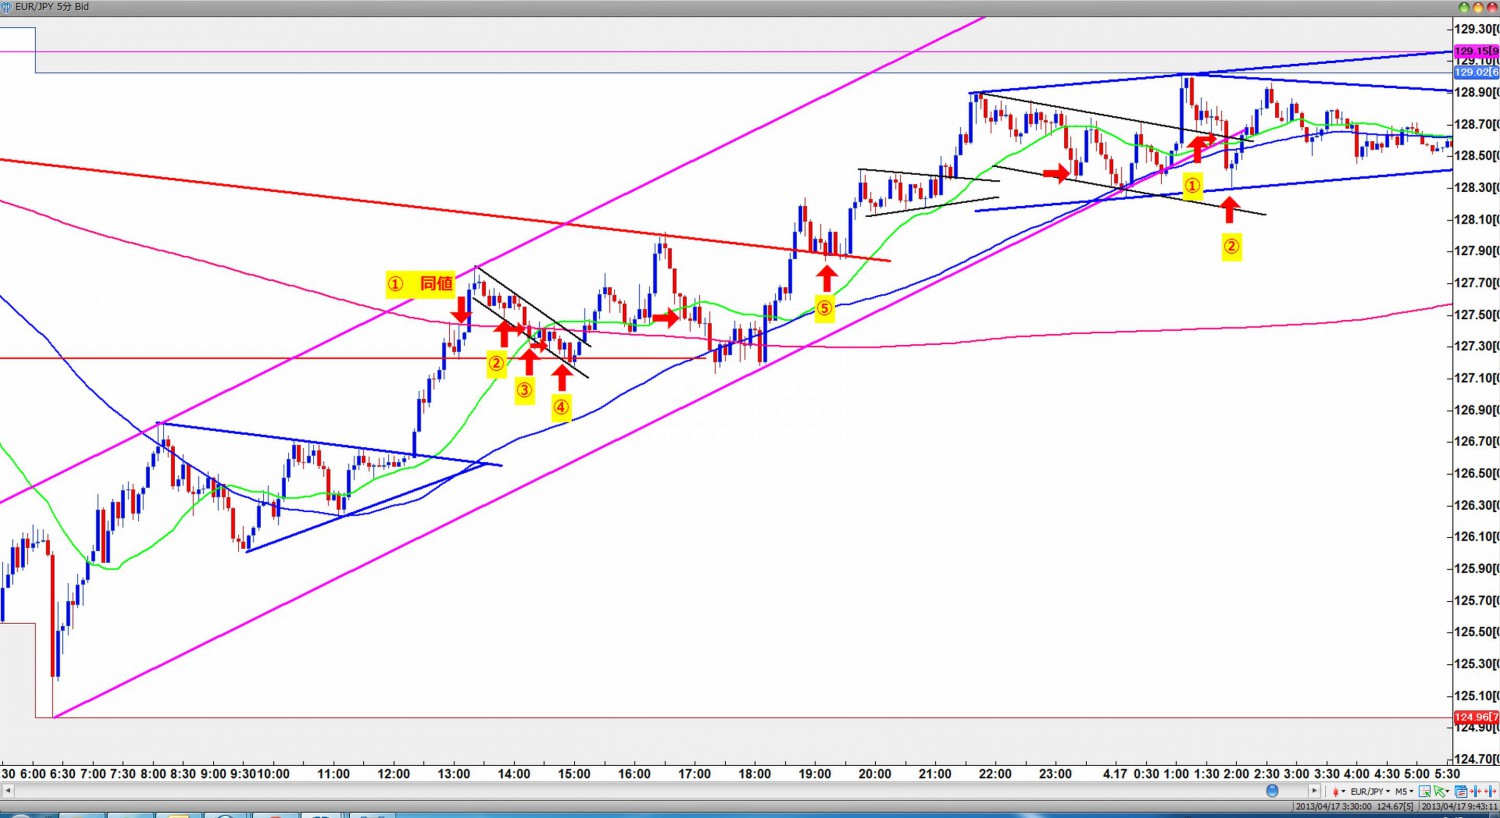Click the magenta 129.15 price tag
The width and height of the screenshot is (1500, 818).
click(x=1476, y=51)
